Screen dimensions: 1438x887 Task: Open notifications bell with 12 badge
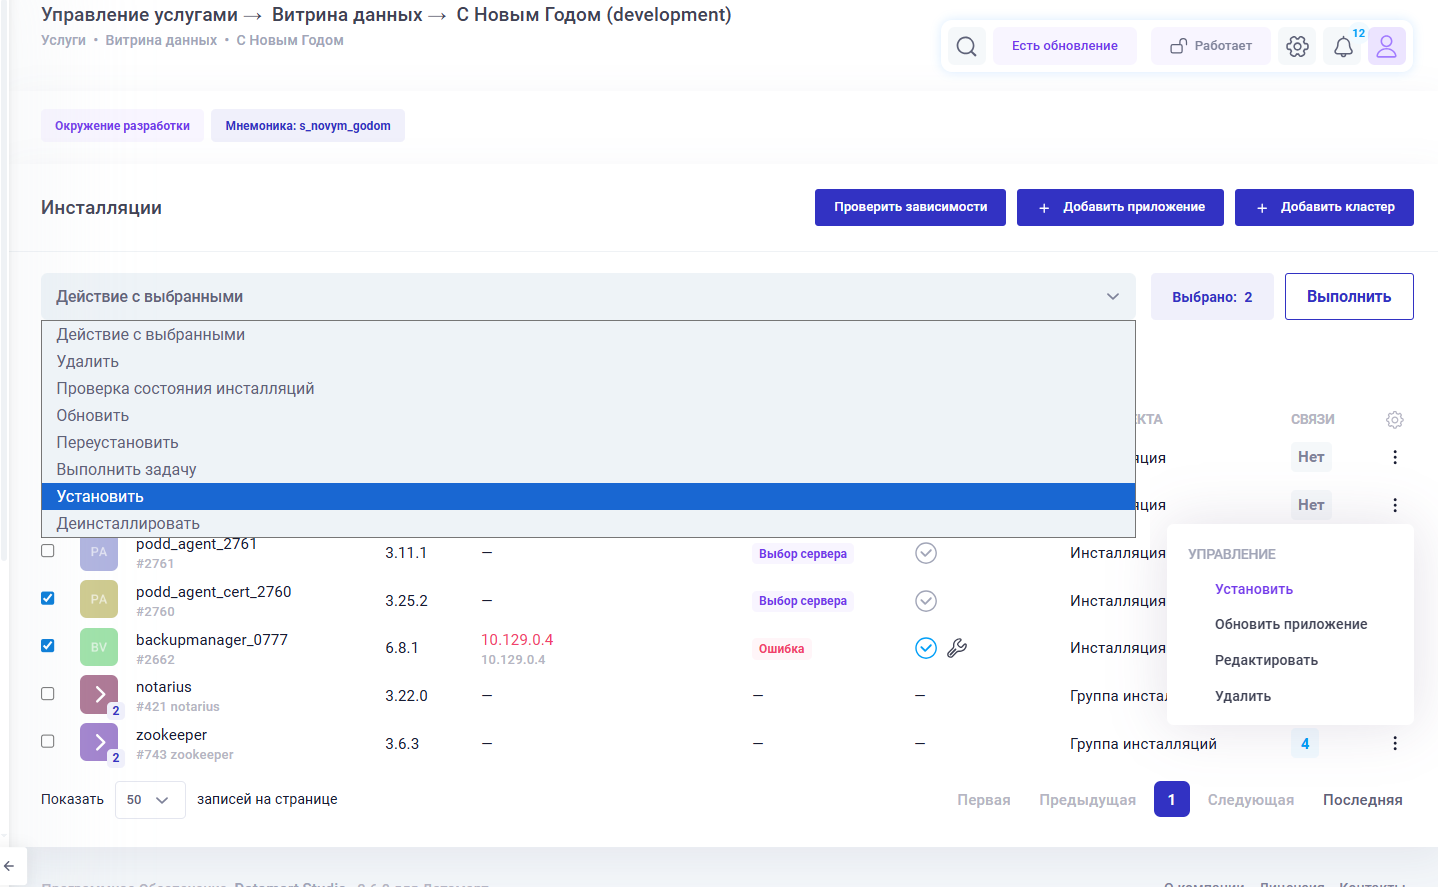pos(1343,46)
